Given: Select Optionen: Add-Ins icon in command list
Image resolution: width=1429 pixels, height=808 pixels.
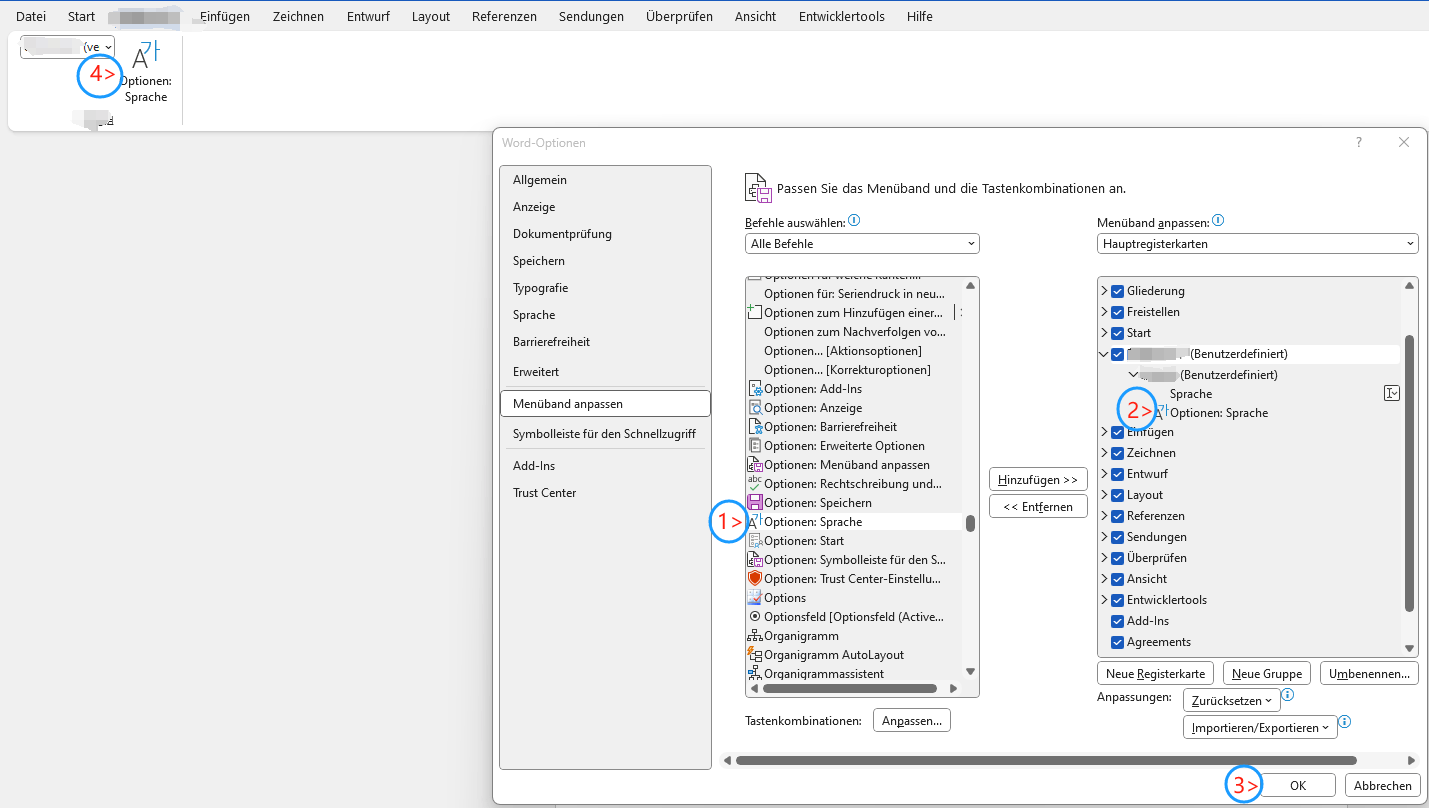Looking at the screenshot, I should [755, 389].
